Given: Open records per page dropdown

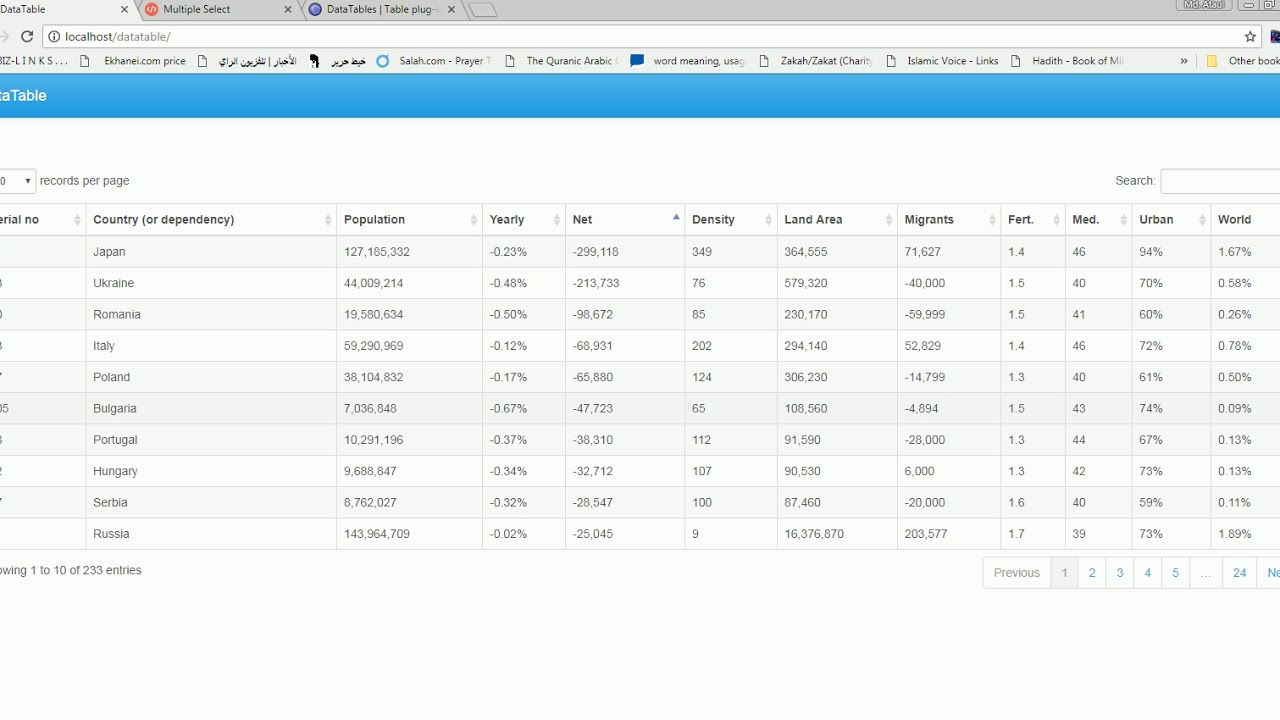Looking at the screenshot, I should coord(17,181).
